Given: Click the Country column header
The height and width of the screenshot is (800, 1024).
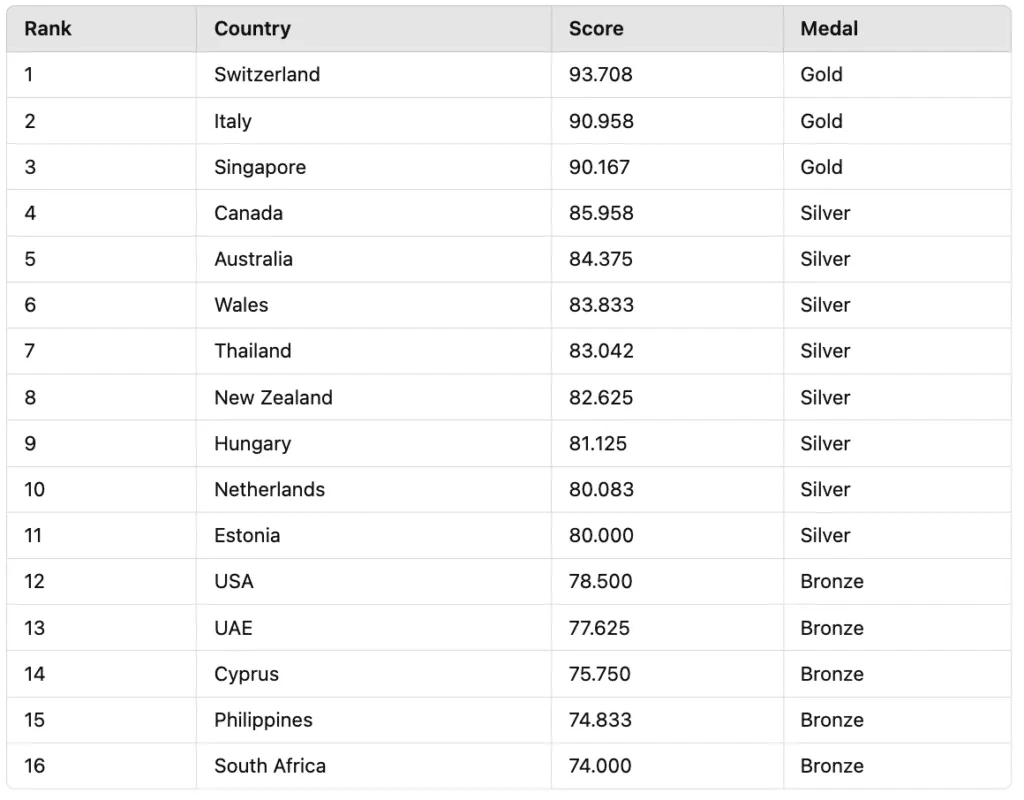Looking at the screenshot, I should [252, 29].
